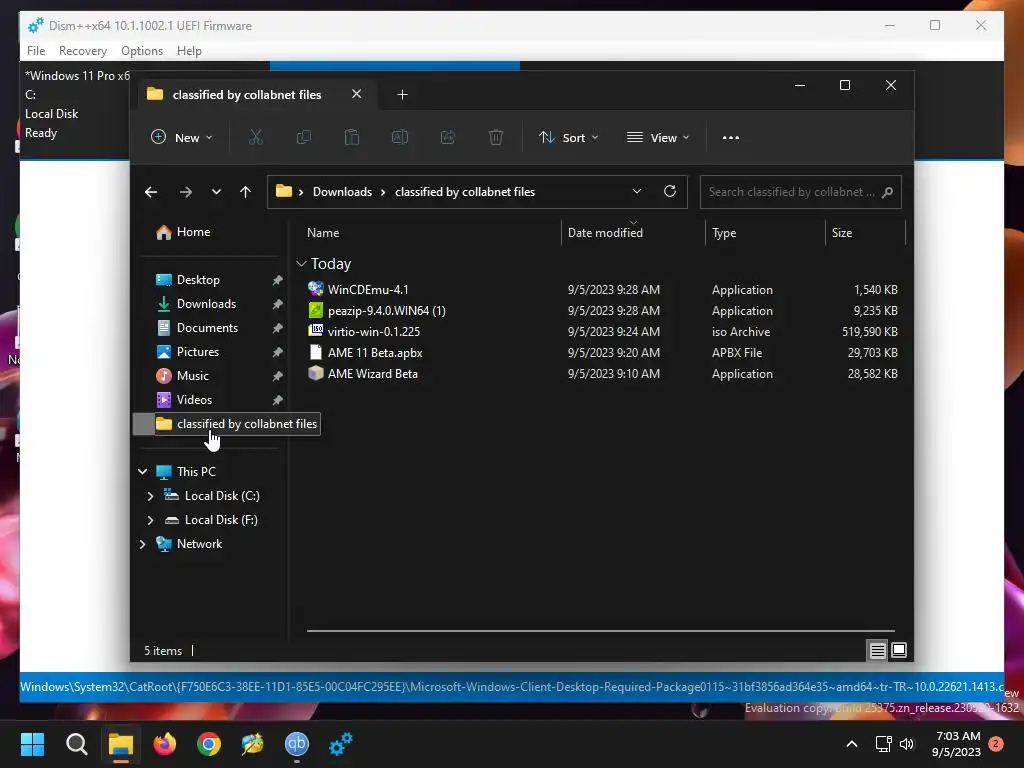Expand Local Disk (C:) node

click(150, 496)
